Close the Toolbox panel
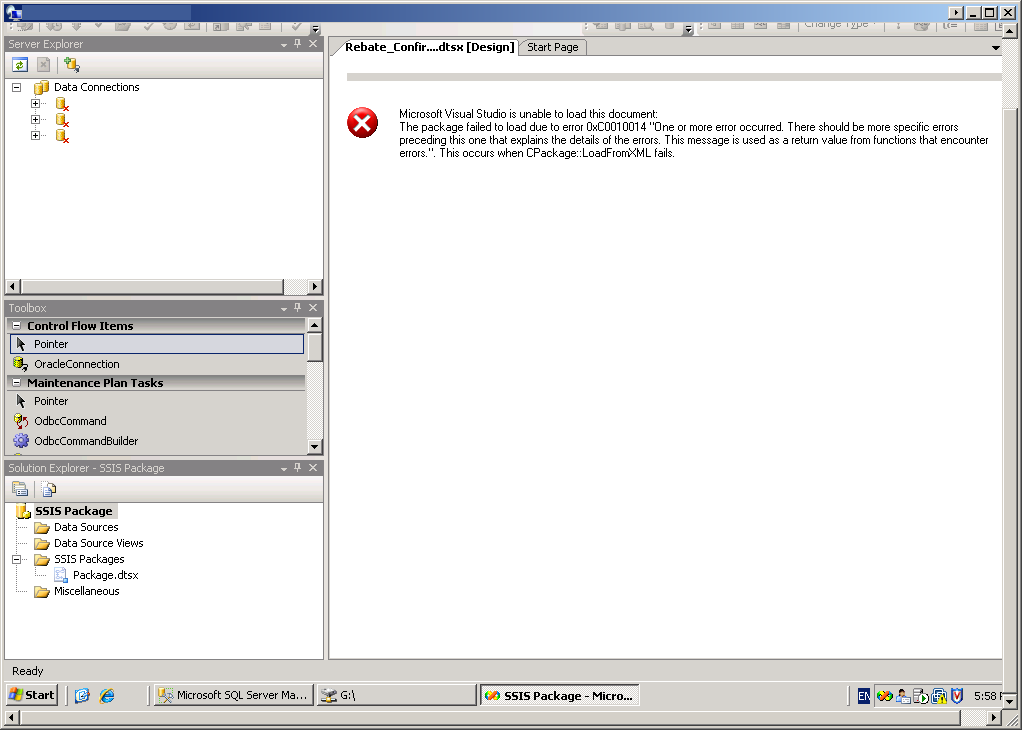This screenshot has width=1022, height=730. point(313,308)
